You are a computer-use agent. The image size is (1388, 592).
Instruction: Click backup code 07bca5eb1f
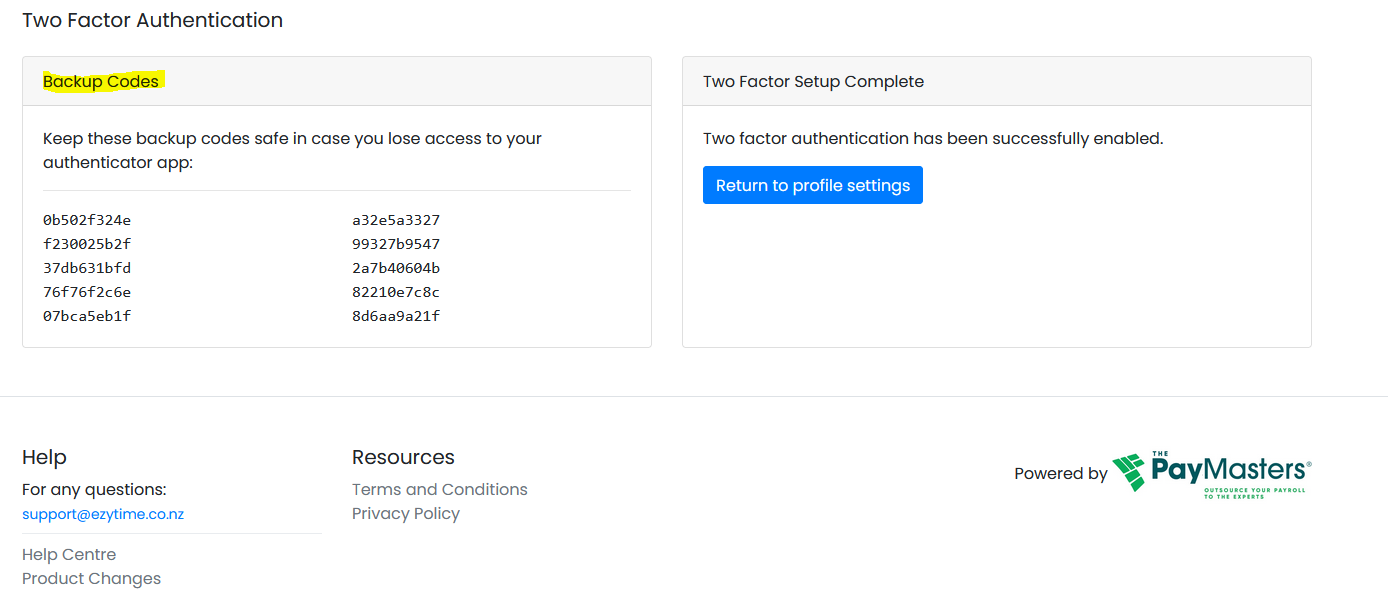coord(87,316)
